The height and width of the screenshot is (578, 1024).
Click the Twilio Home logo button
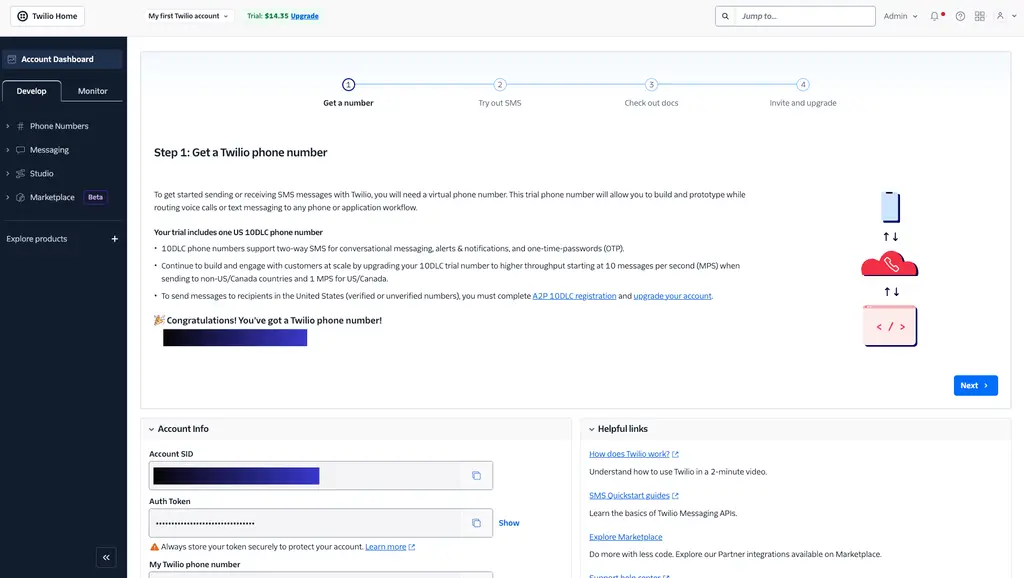click(x=47, y=16)
